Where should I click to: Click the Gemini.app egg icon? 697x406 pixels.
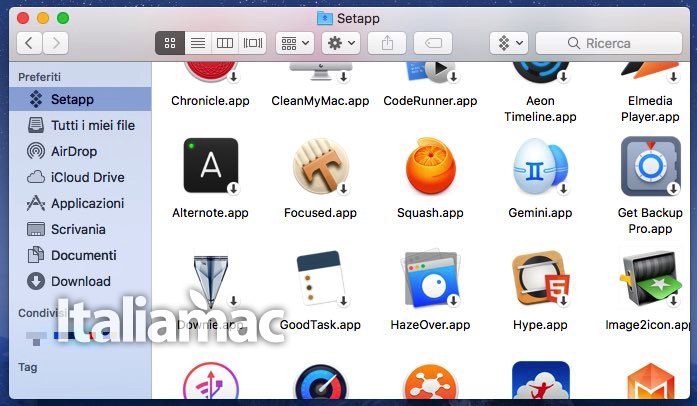(540, 165)
